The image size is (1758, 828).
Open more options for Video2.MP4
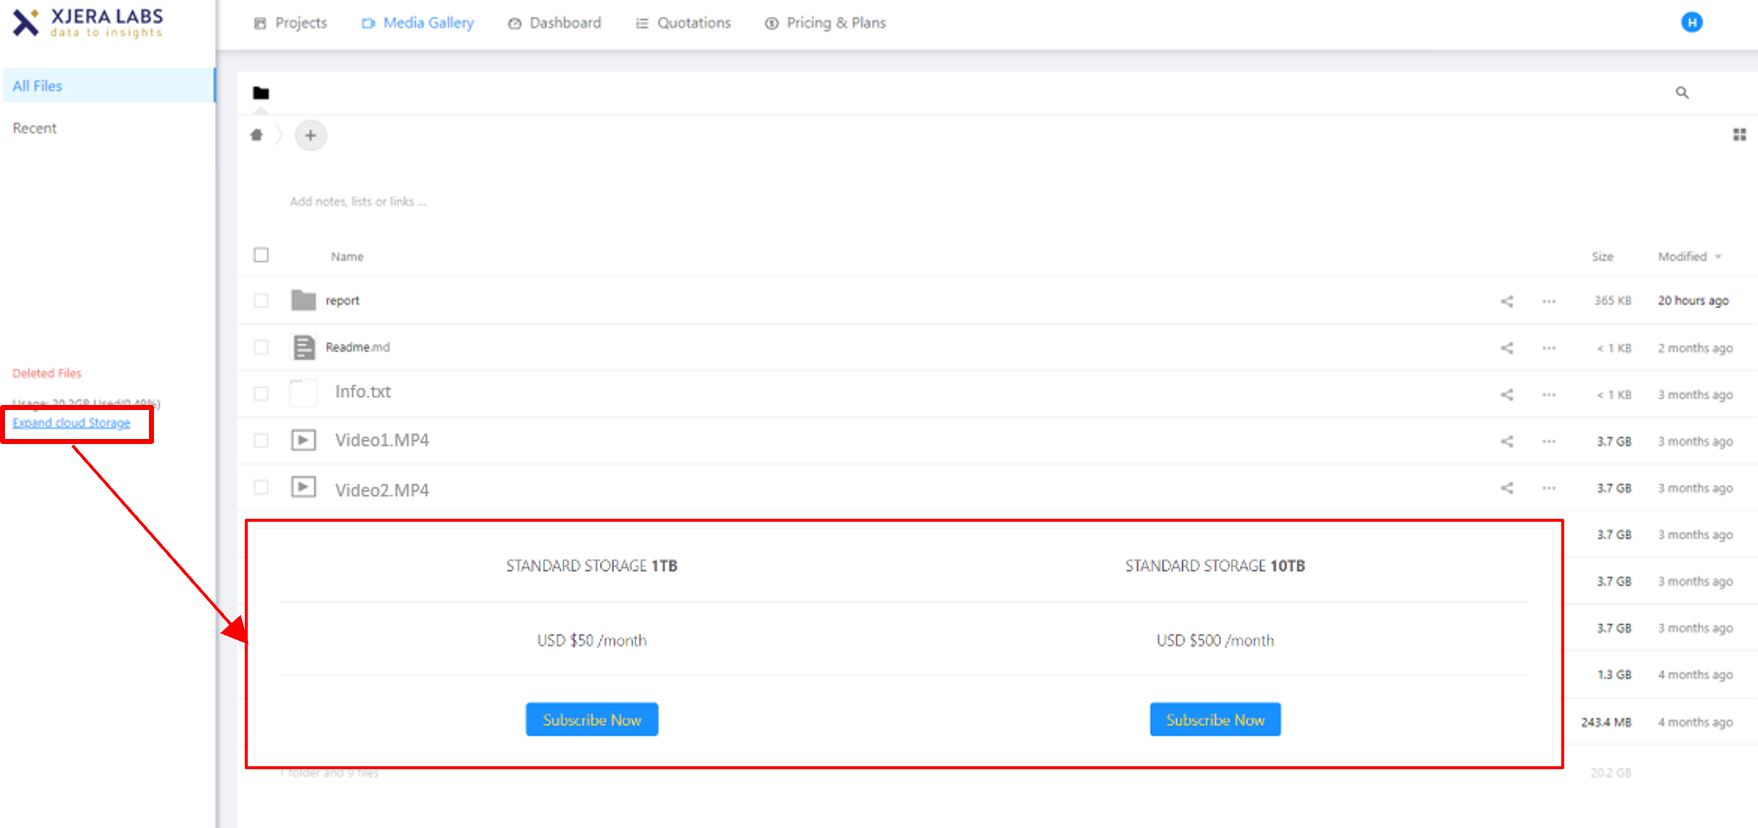click(x=1548, y=488)
